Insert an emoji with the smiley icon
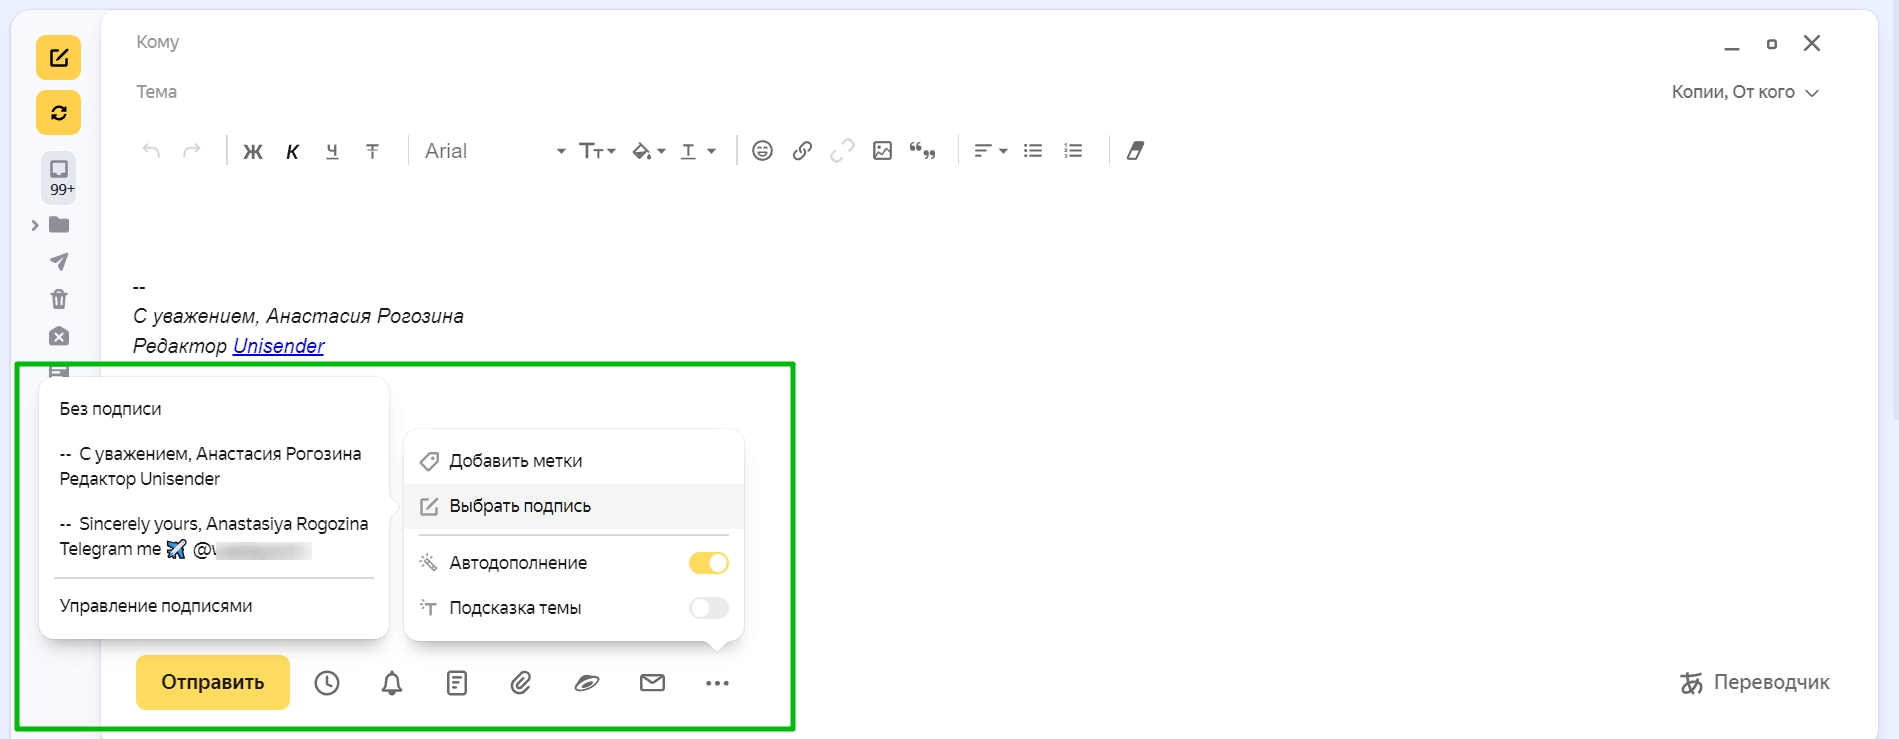This screenshot has height=739, width=1899. [762, 151]
